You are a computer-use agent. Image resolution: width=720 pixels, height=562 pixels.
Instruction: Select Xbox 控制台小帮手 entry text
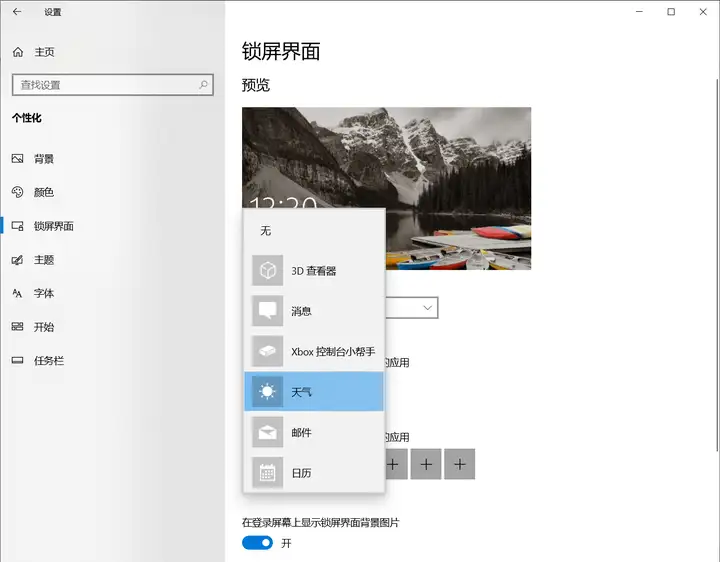(333, 352)
